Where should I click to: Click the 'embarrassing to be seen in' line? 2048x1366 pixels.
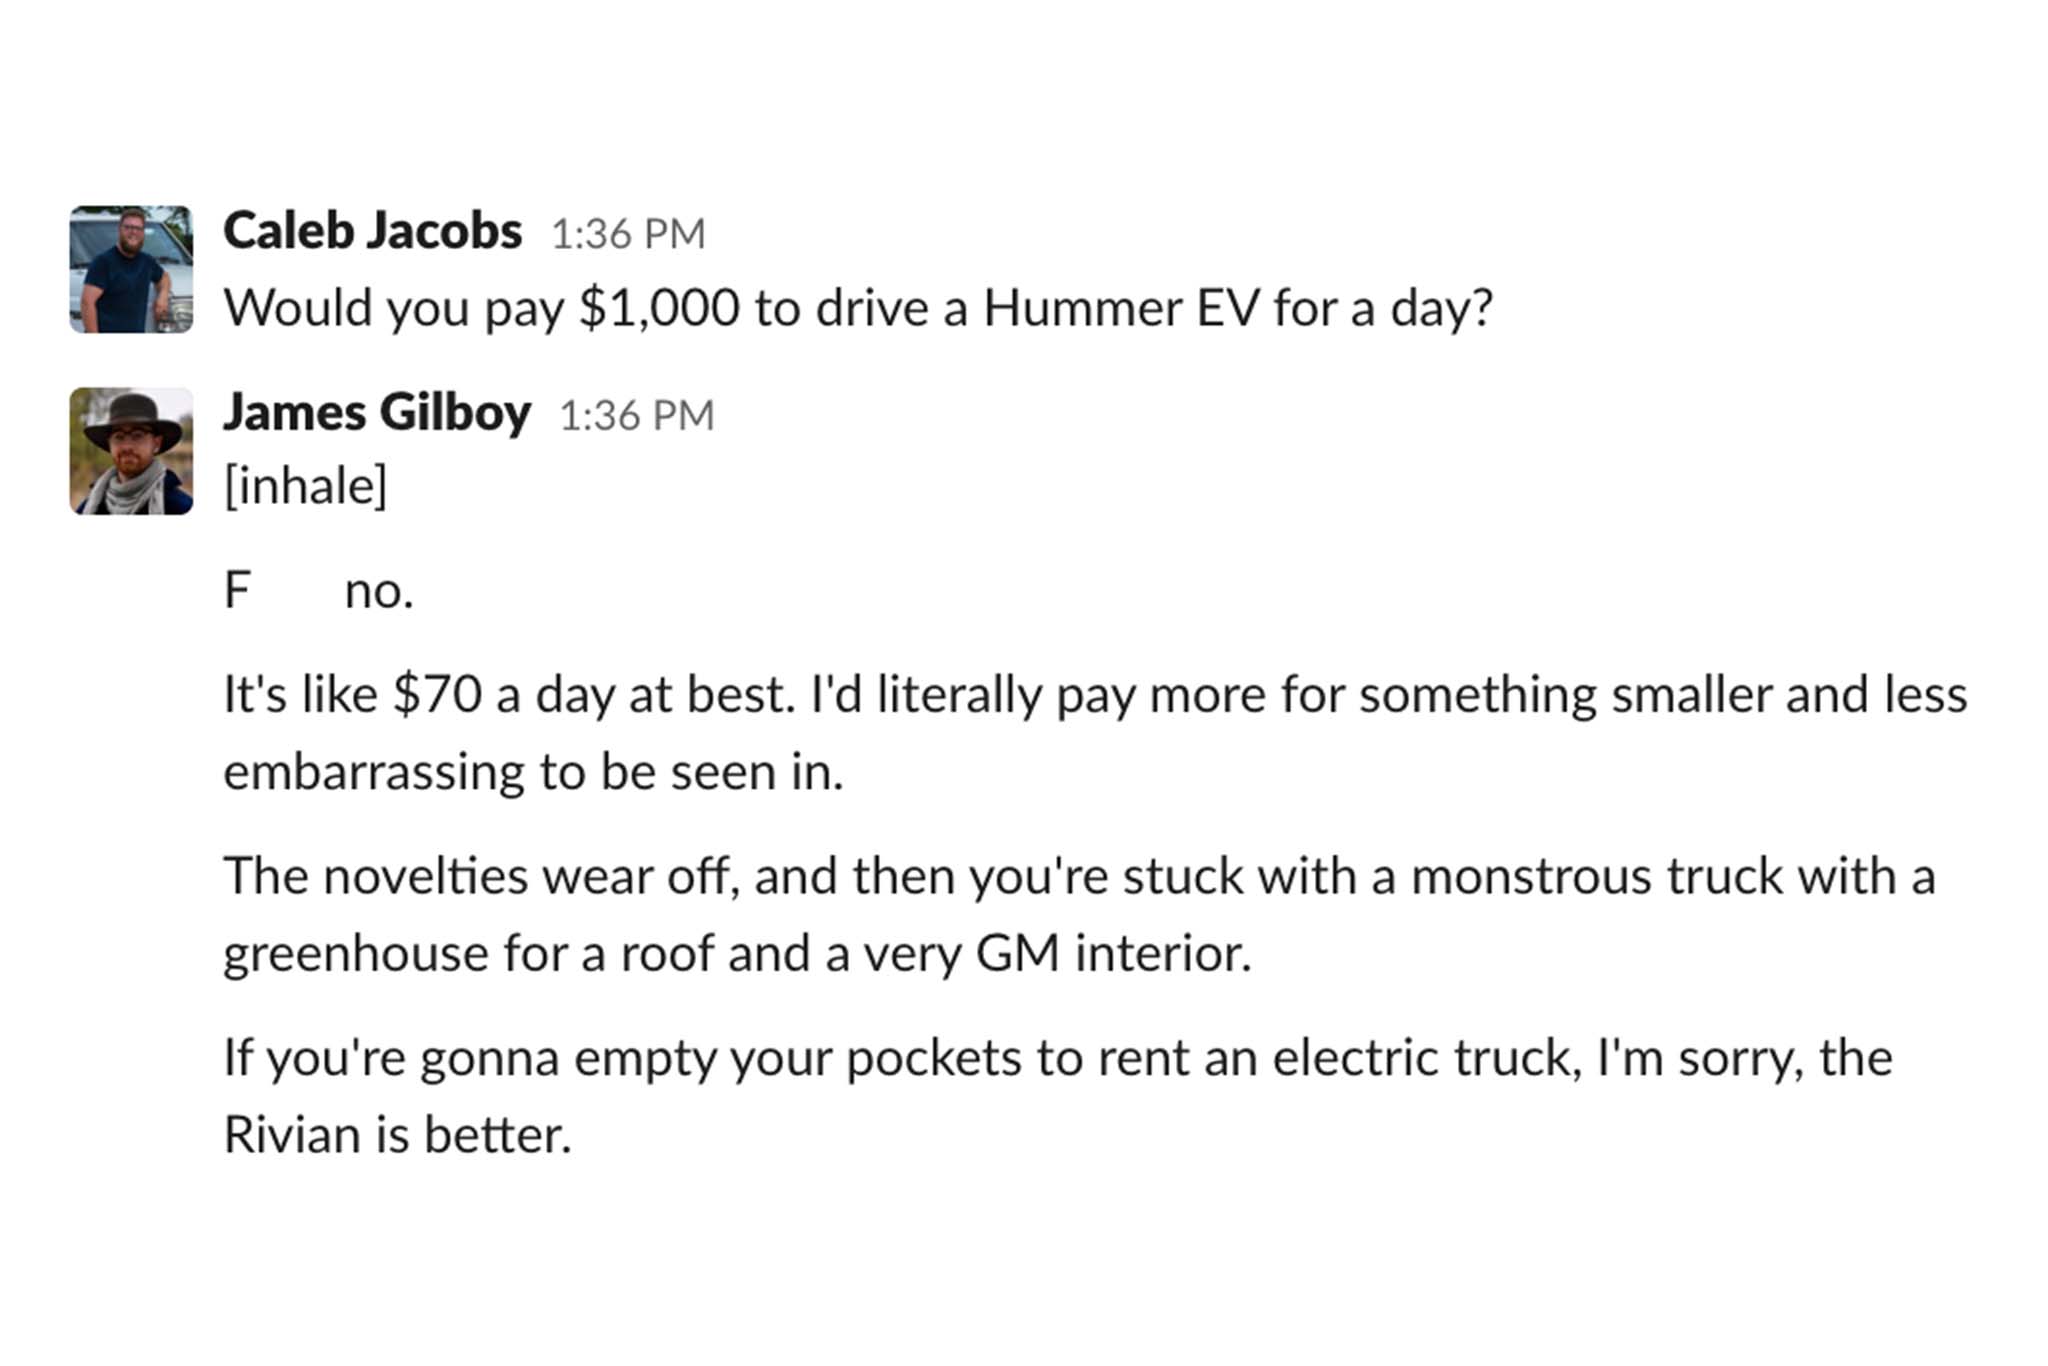(x=533, y=772)
